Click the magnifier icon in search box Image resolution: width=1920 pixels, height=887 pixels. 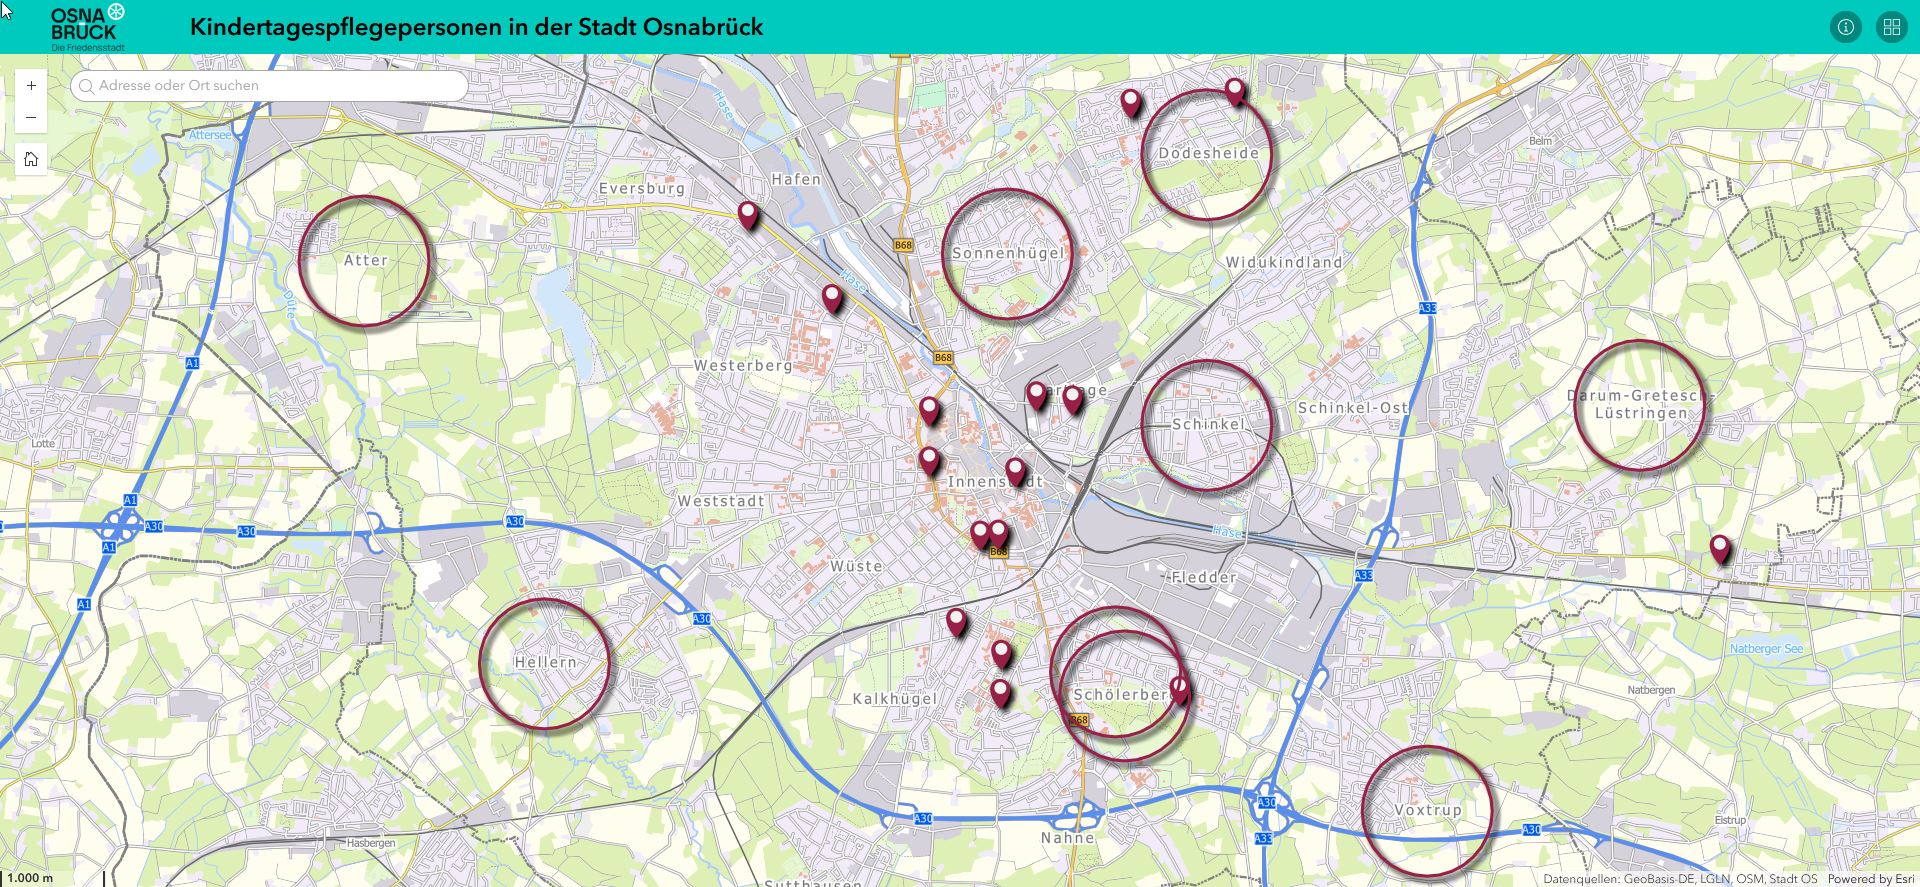pyautogui.click(x=87, y=87)
